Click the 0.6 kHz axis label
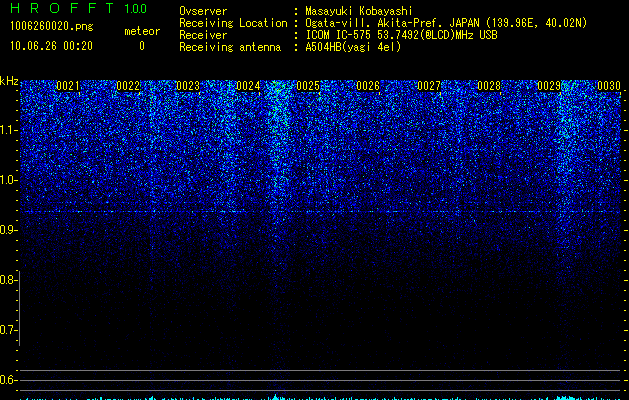Viewport: 629px width, 400px height. pyautogui.click(x=9, y=380)
